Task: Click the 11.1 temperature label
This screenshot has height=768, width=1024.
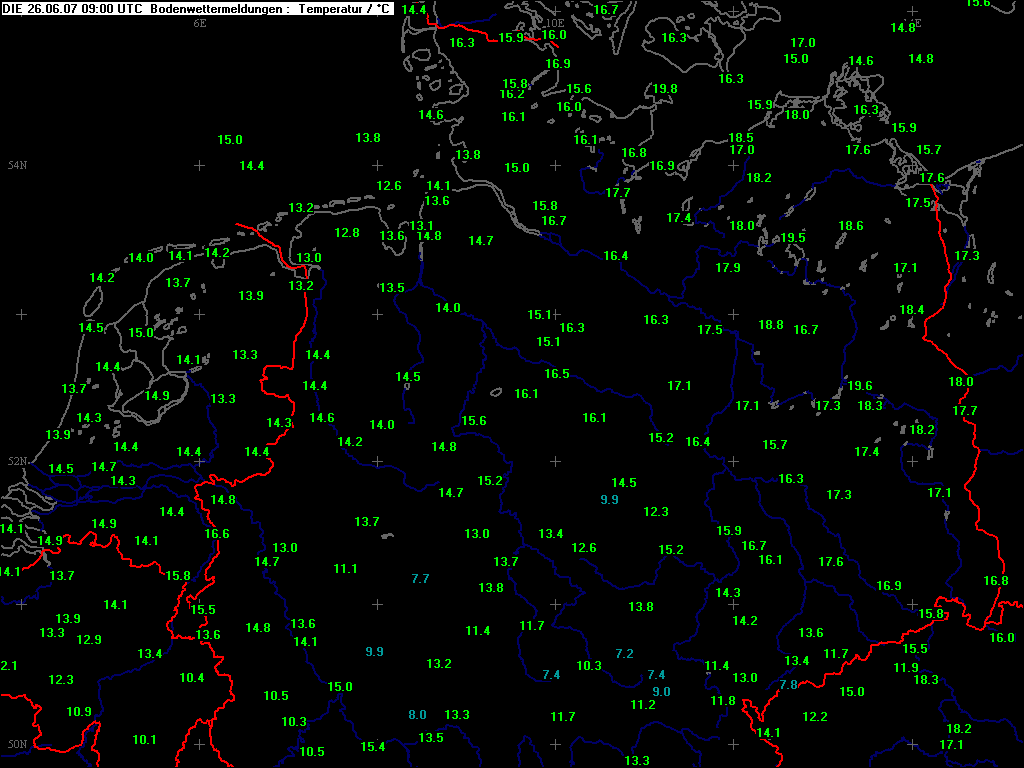Action: pos(346,569)
